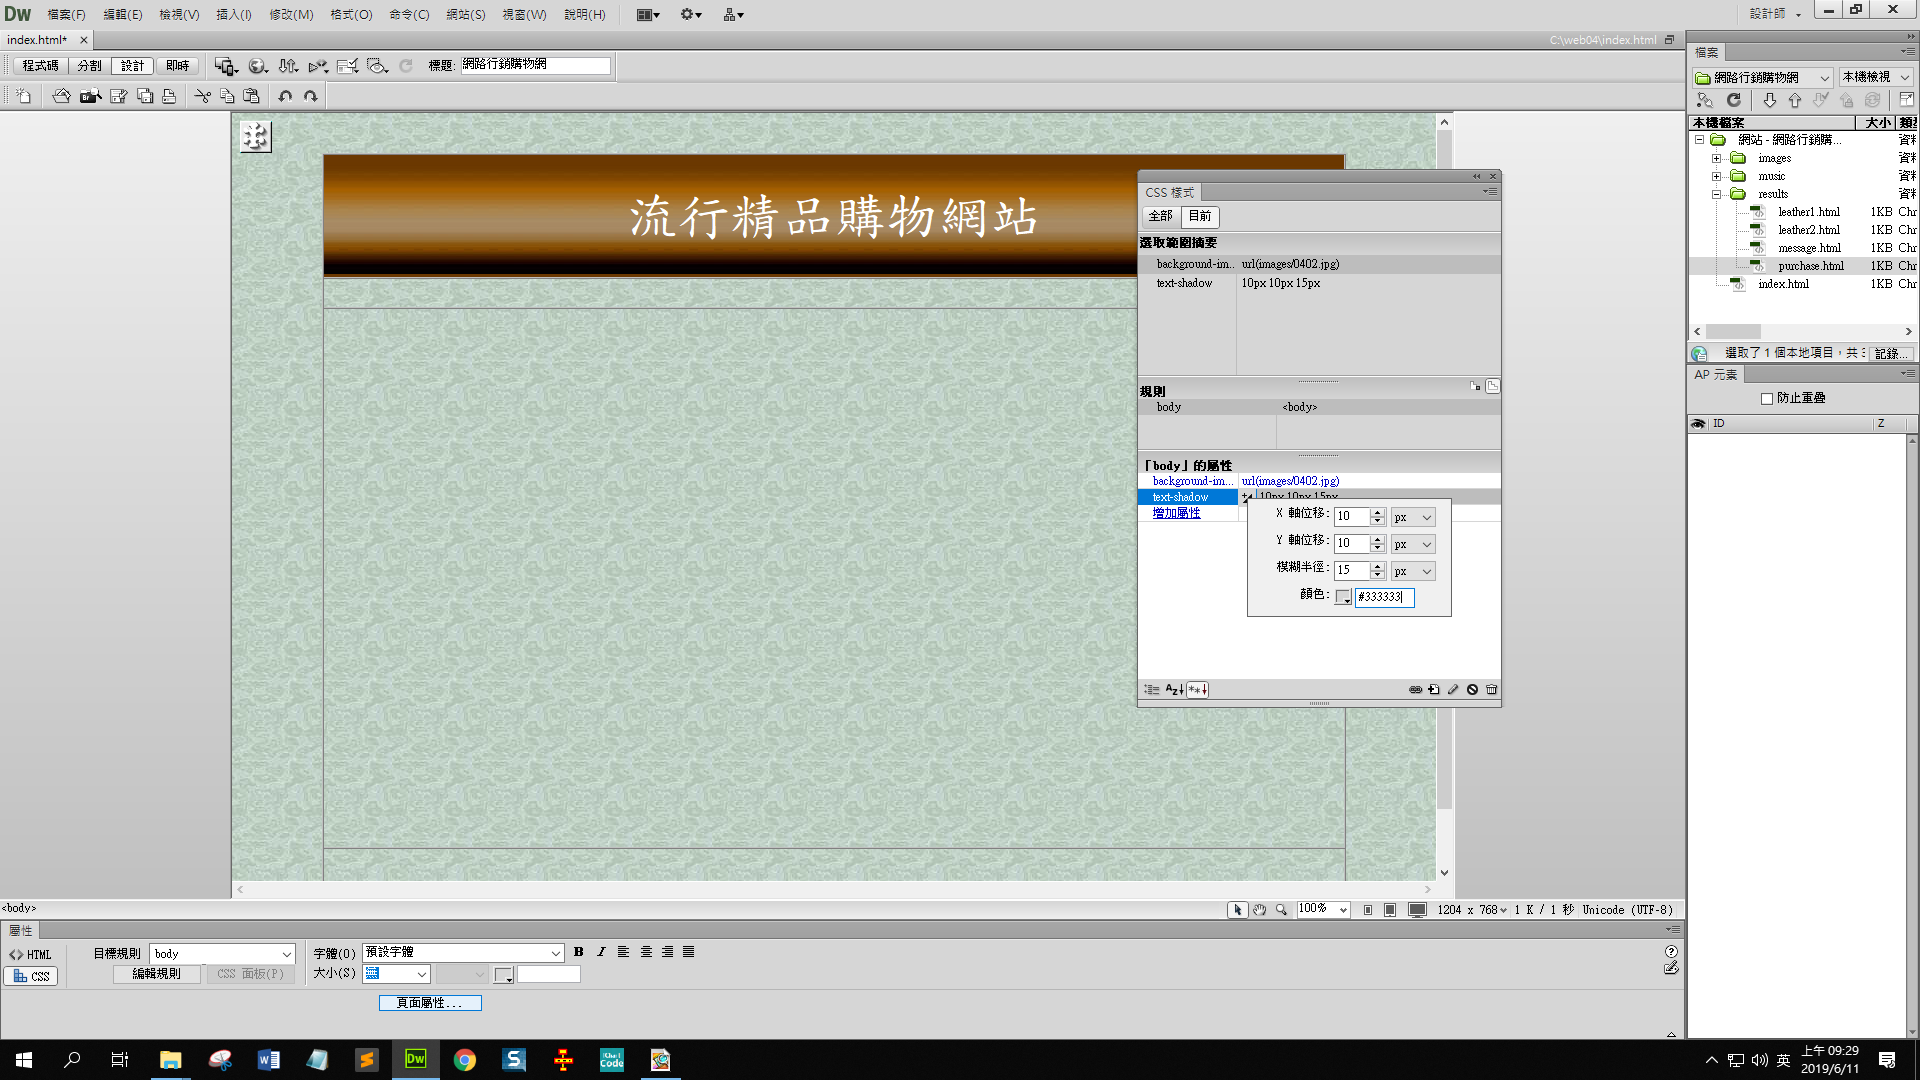Click the 頁面屬性... button
1920x1080 pixels.
click(x=430, y=1003)
